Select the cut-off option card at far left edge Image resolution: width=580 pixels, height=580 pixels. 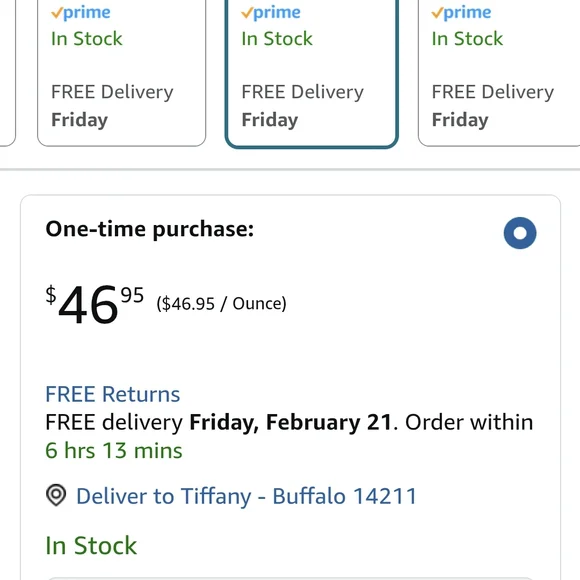tap(7, 73)
